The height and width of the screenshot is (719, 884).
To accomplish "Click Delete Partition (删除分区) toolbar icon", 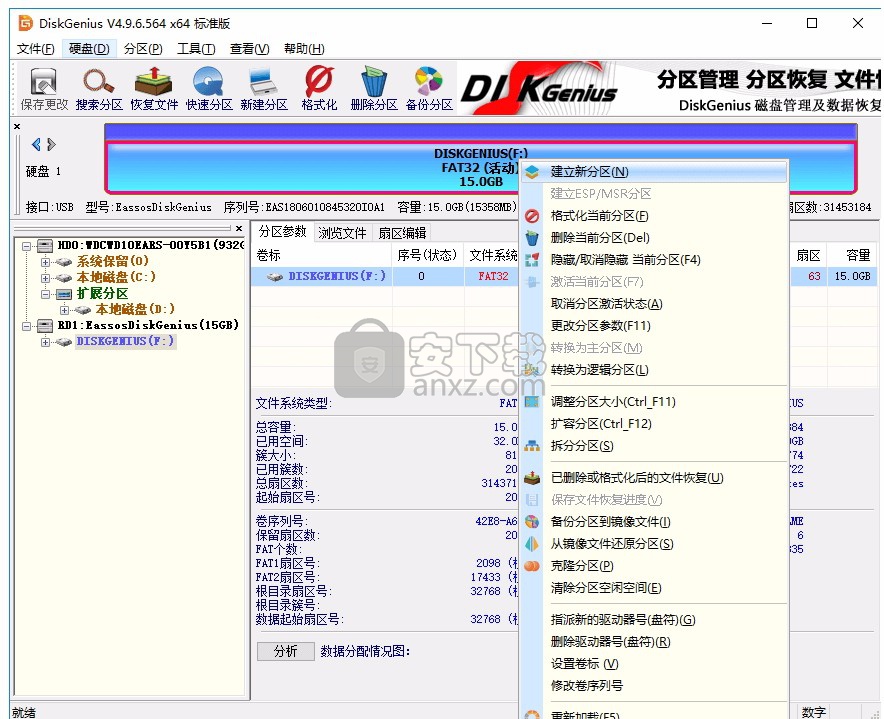I will coord(374,89).
